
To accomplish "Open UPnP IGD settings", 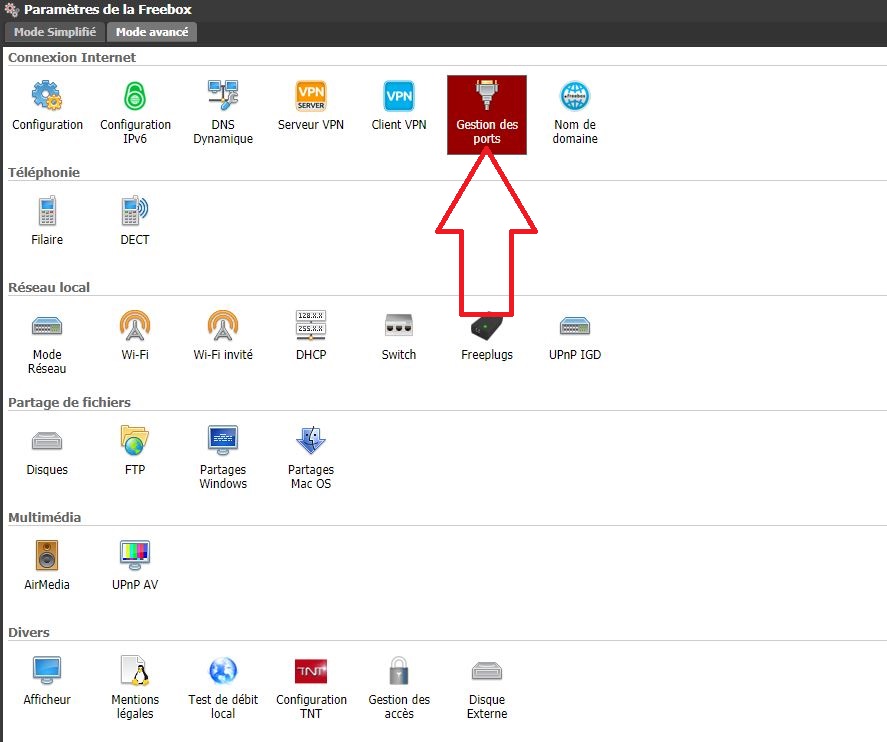I will tap(575, 336).
